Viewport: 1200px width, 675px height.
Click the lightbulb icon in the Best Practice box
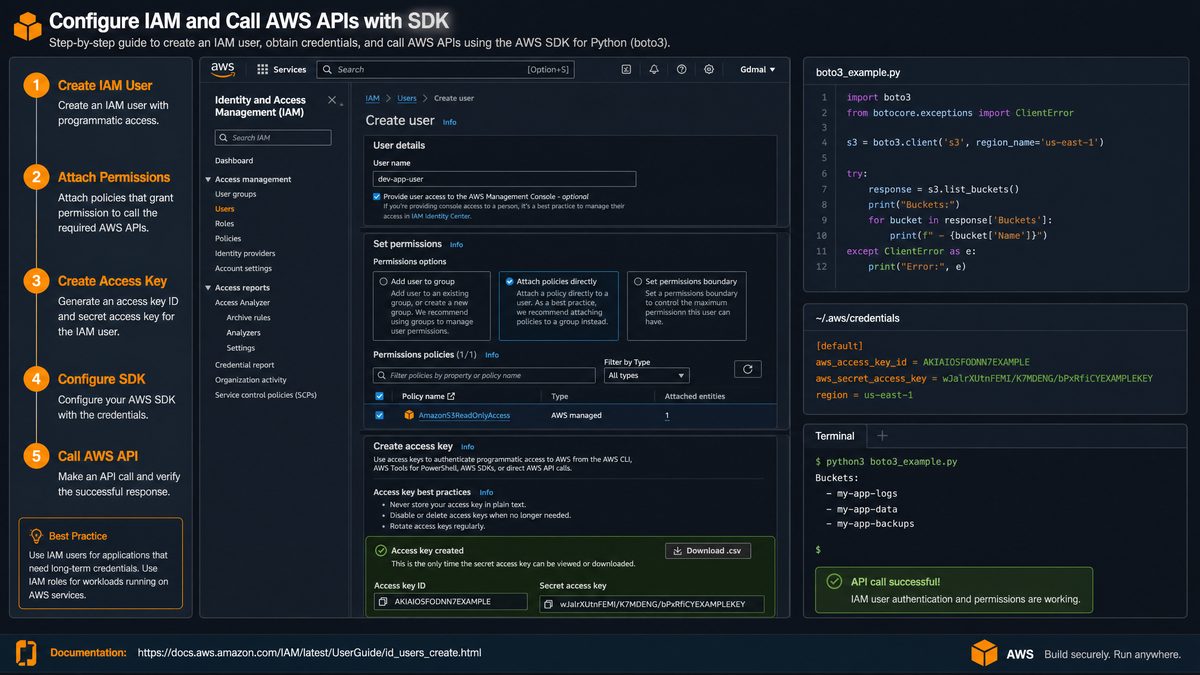click(x=37, y=536)
